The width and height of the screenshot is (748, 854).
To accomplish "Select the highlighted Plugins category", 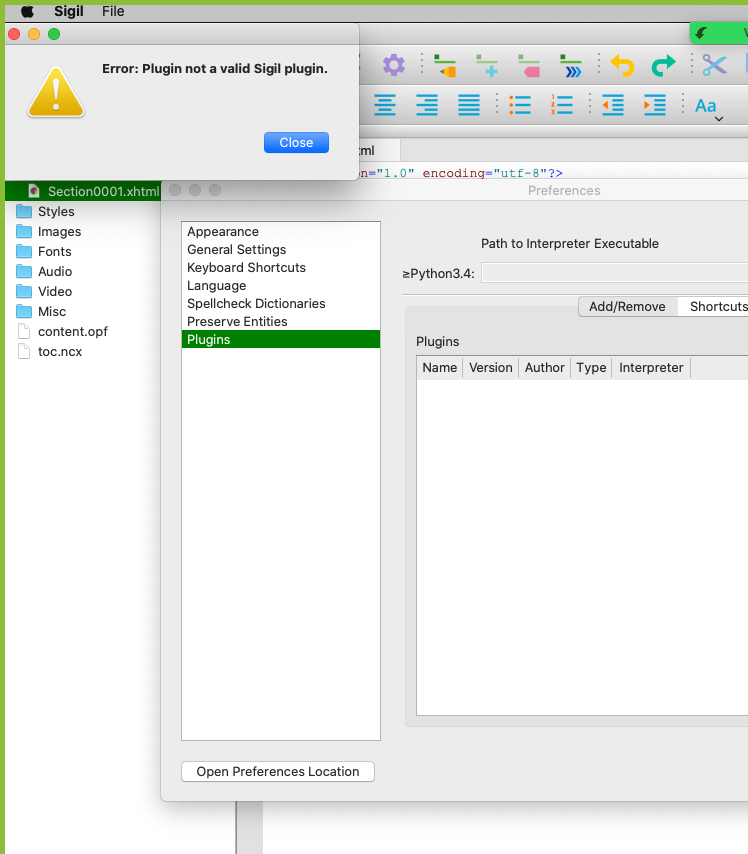I will pyautogui.click(x=281, y=339).
